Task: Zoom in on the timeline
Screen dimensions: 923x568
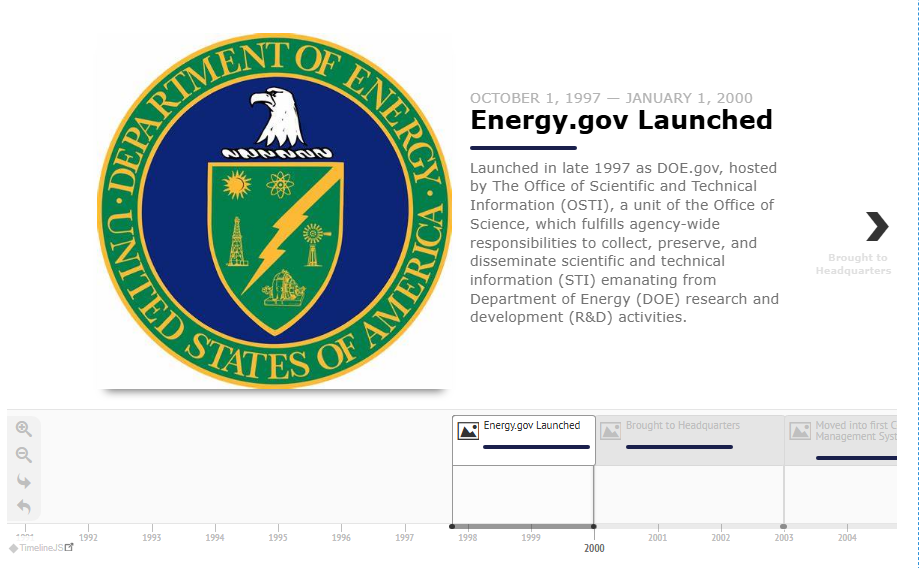Action: (x=24, y=429)
